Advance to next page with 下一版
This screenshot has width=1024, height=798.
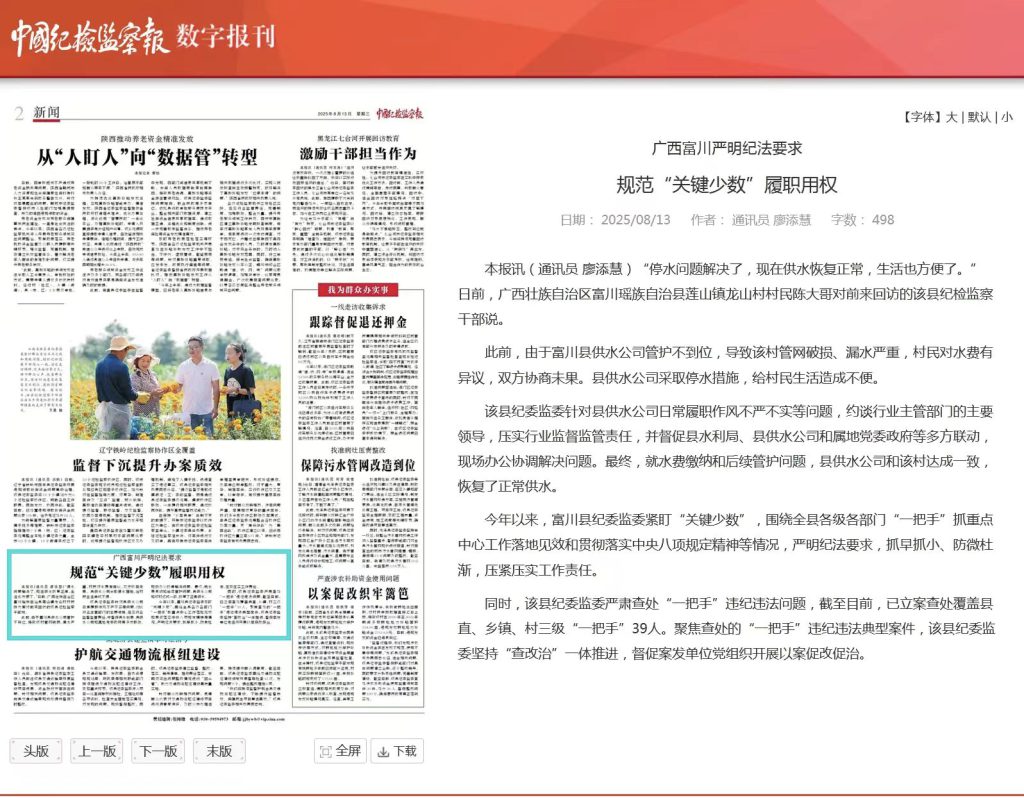(x=158, y=751)
